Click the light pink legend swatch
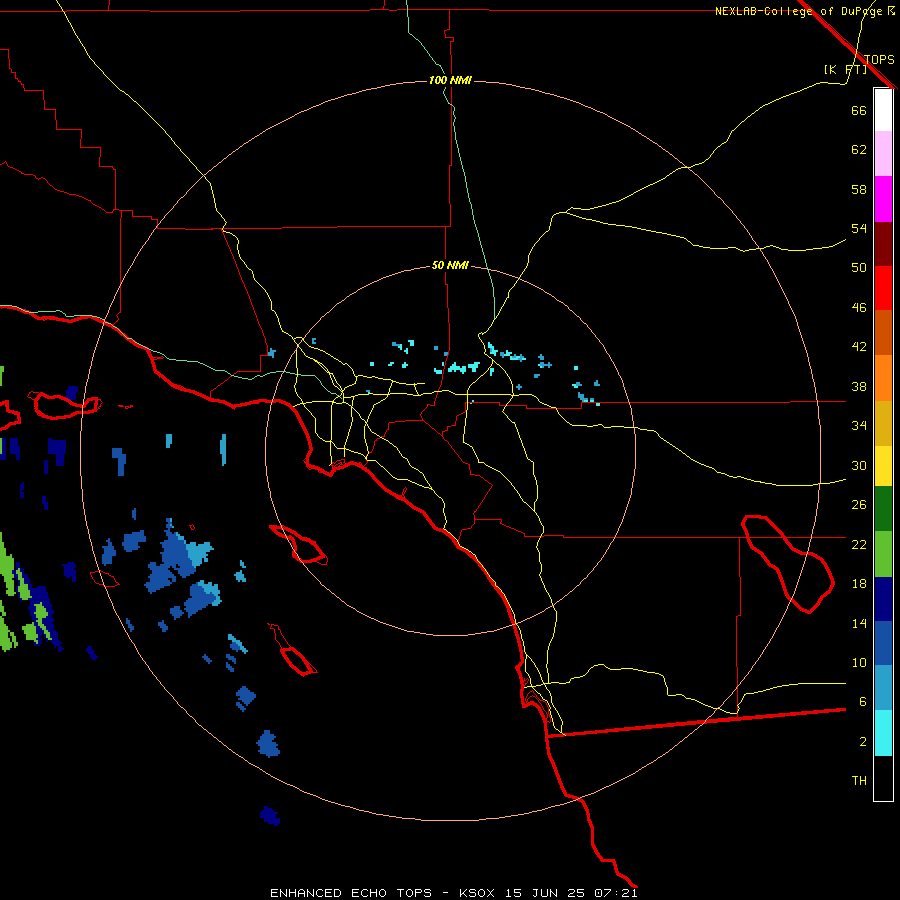 click(x=883, y=153)
